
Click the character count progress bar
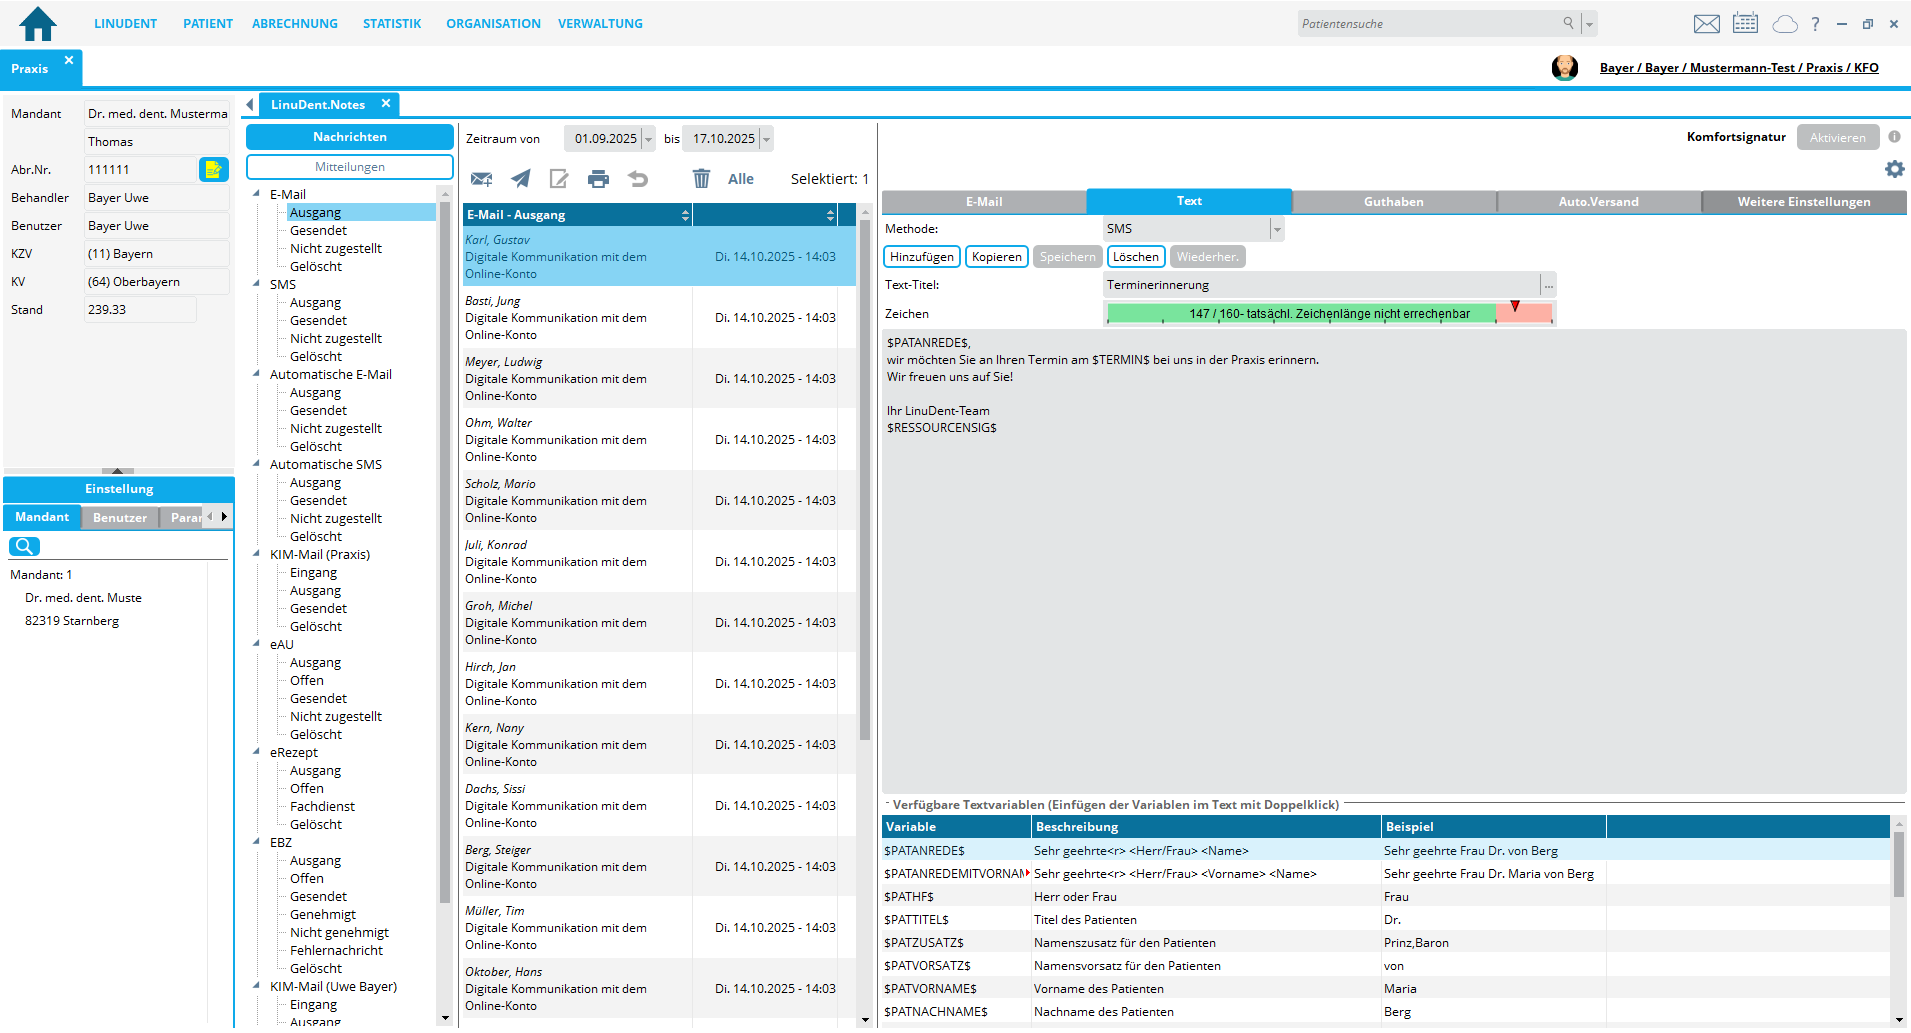click(x=1329, y=314)
